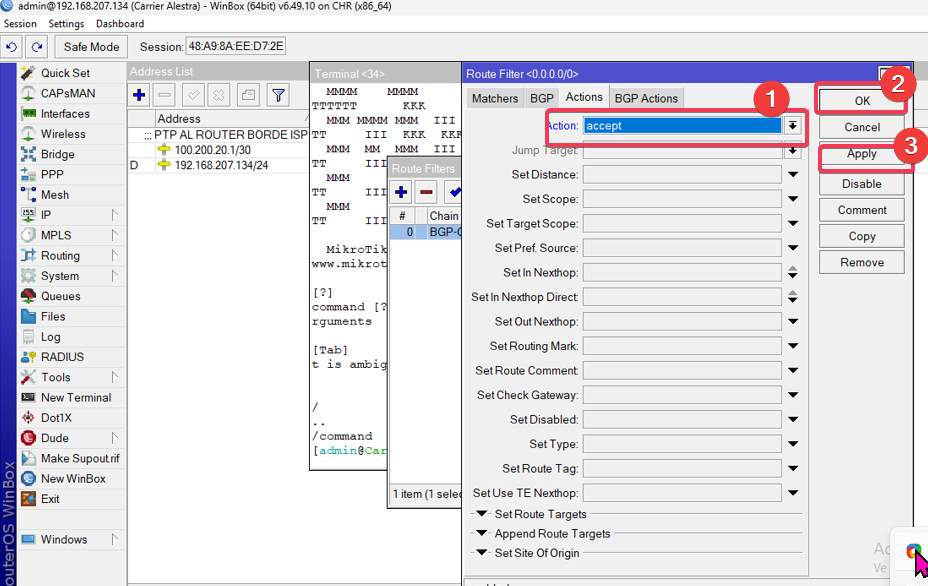The width and height of the screenshot is (928, 586).
Task: Click the Action field containing accept
Action: coord(682,125)
